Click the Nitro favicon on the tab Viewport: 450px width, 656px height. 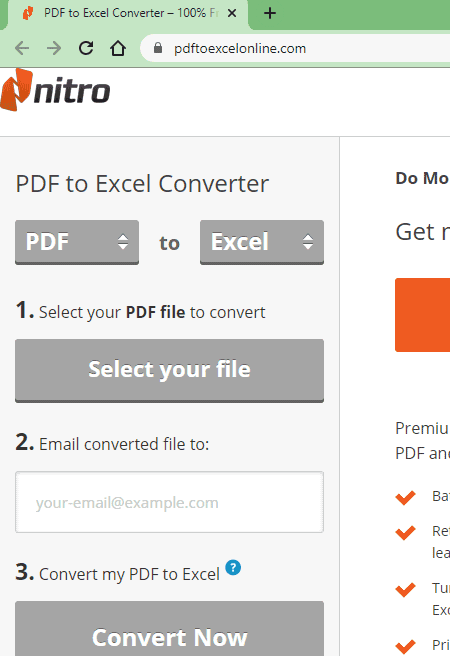tap(28, 13)
